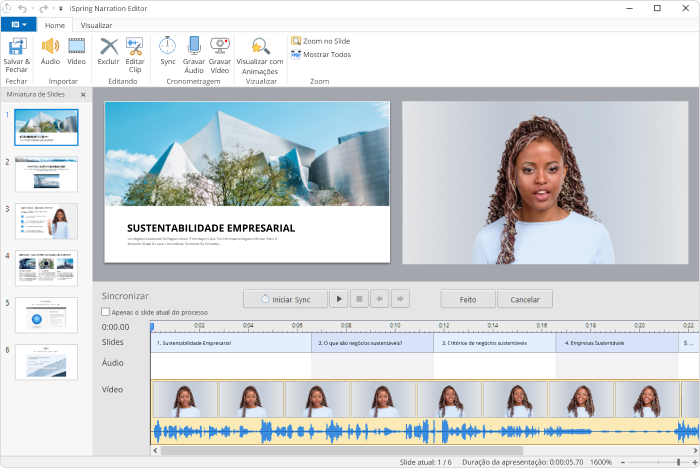Click the 0:10 mark on time ruler

click(395, 326)
